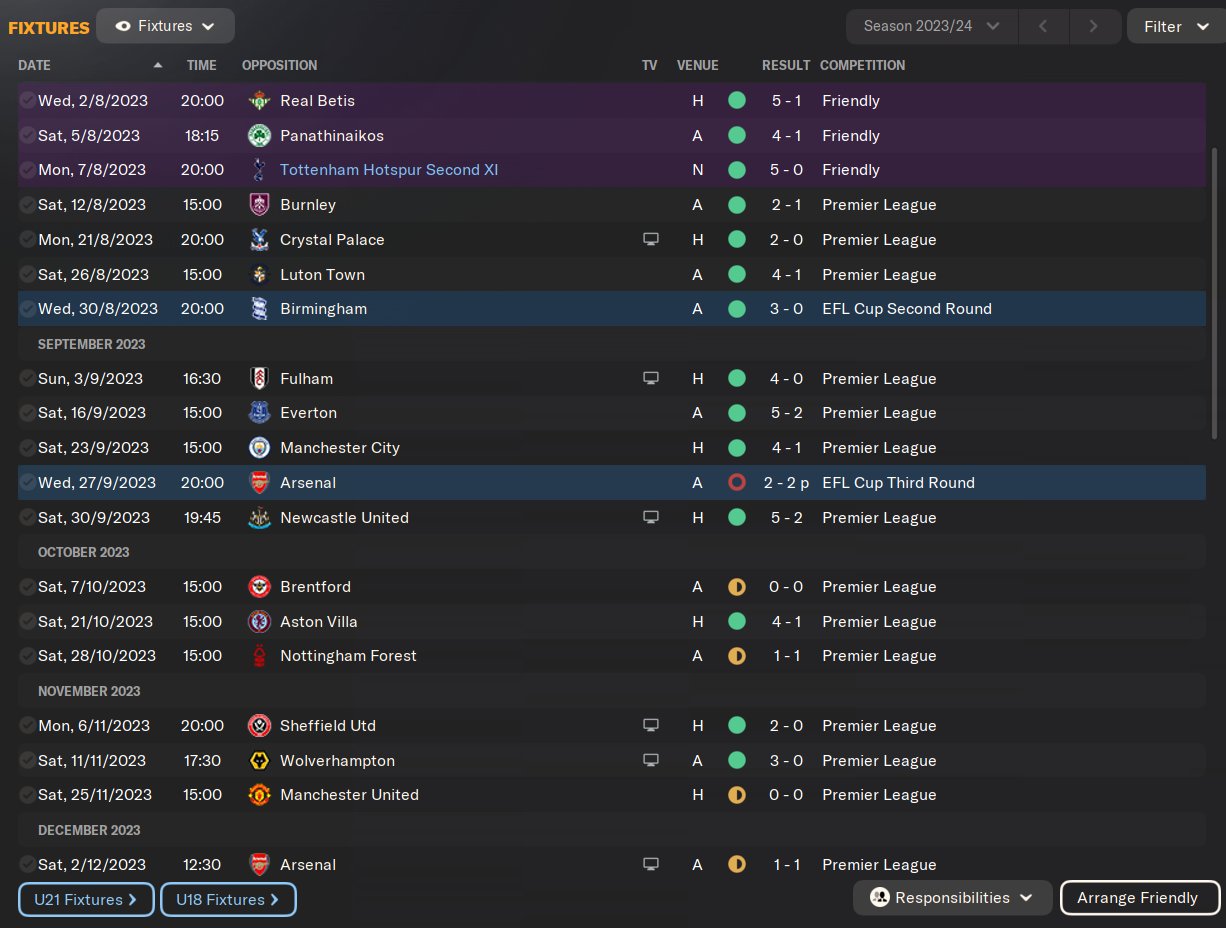
Task: Open the Filter dropdown
Action: pos(1175,26)
